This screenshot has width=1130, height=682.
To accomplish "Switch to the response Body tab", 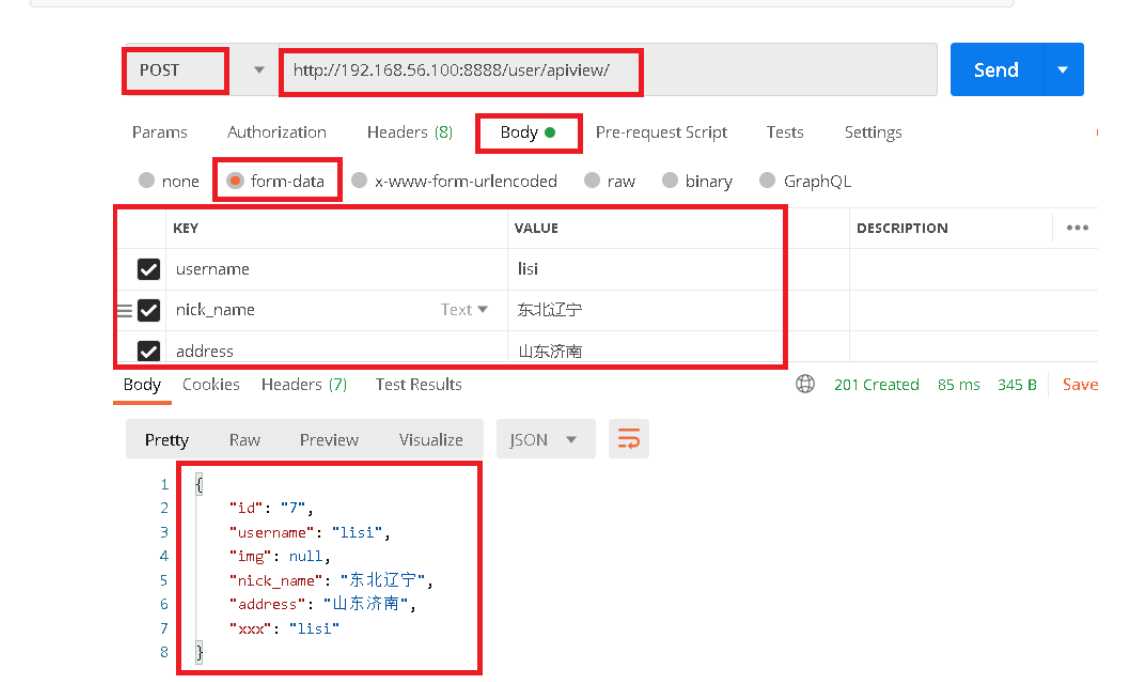I will pyautogui.click(x=142, y=384).
